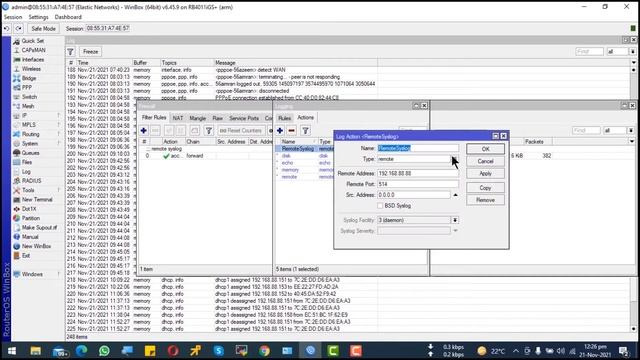Switch to Actions tab in Logging window
The height and width of the screenshot is (360, 640).
point(306,118)
